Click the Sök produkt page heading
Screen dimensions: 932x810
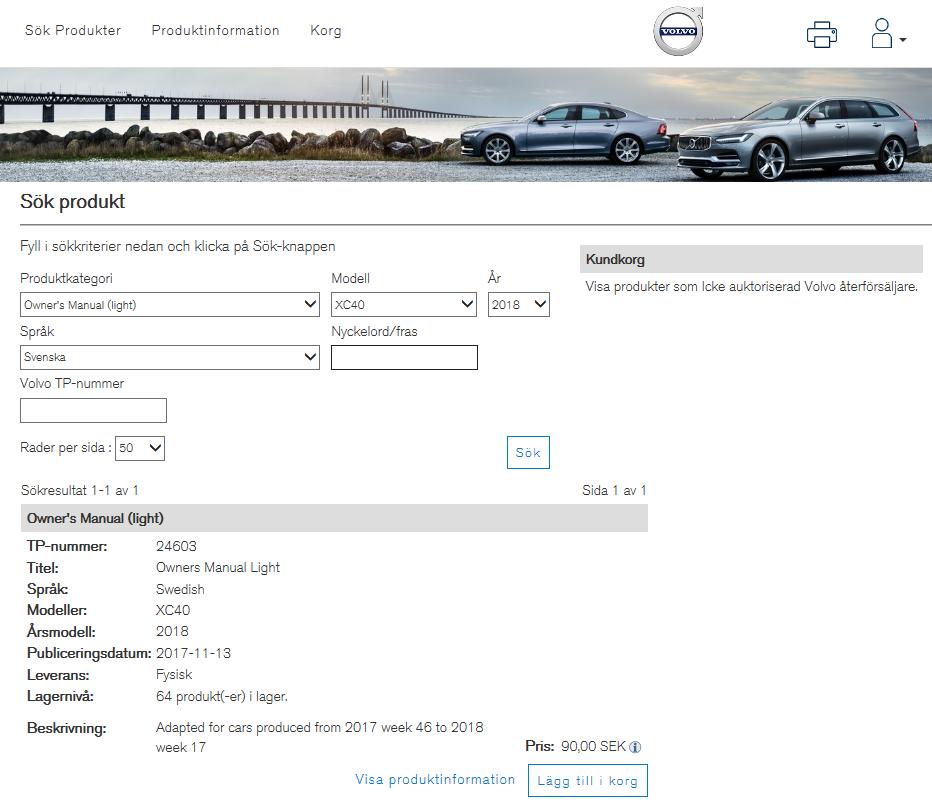coord(73,201)
